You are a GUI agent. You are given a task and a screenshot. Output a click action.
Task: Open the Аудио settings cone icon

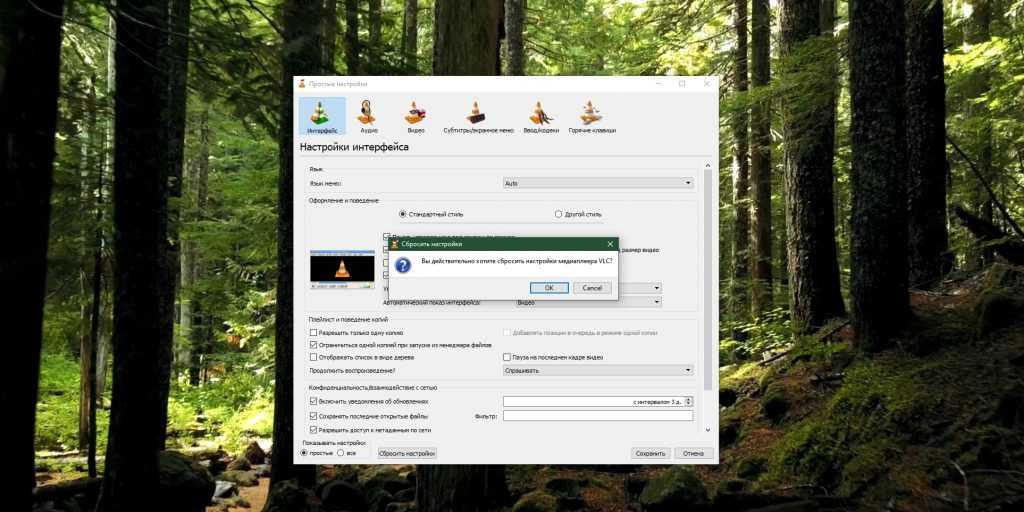[x=368, y=115]
